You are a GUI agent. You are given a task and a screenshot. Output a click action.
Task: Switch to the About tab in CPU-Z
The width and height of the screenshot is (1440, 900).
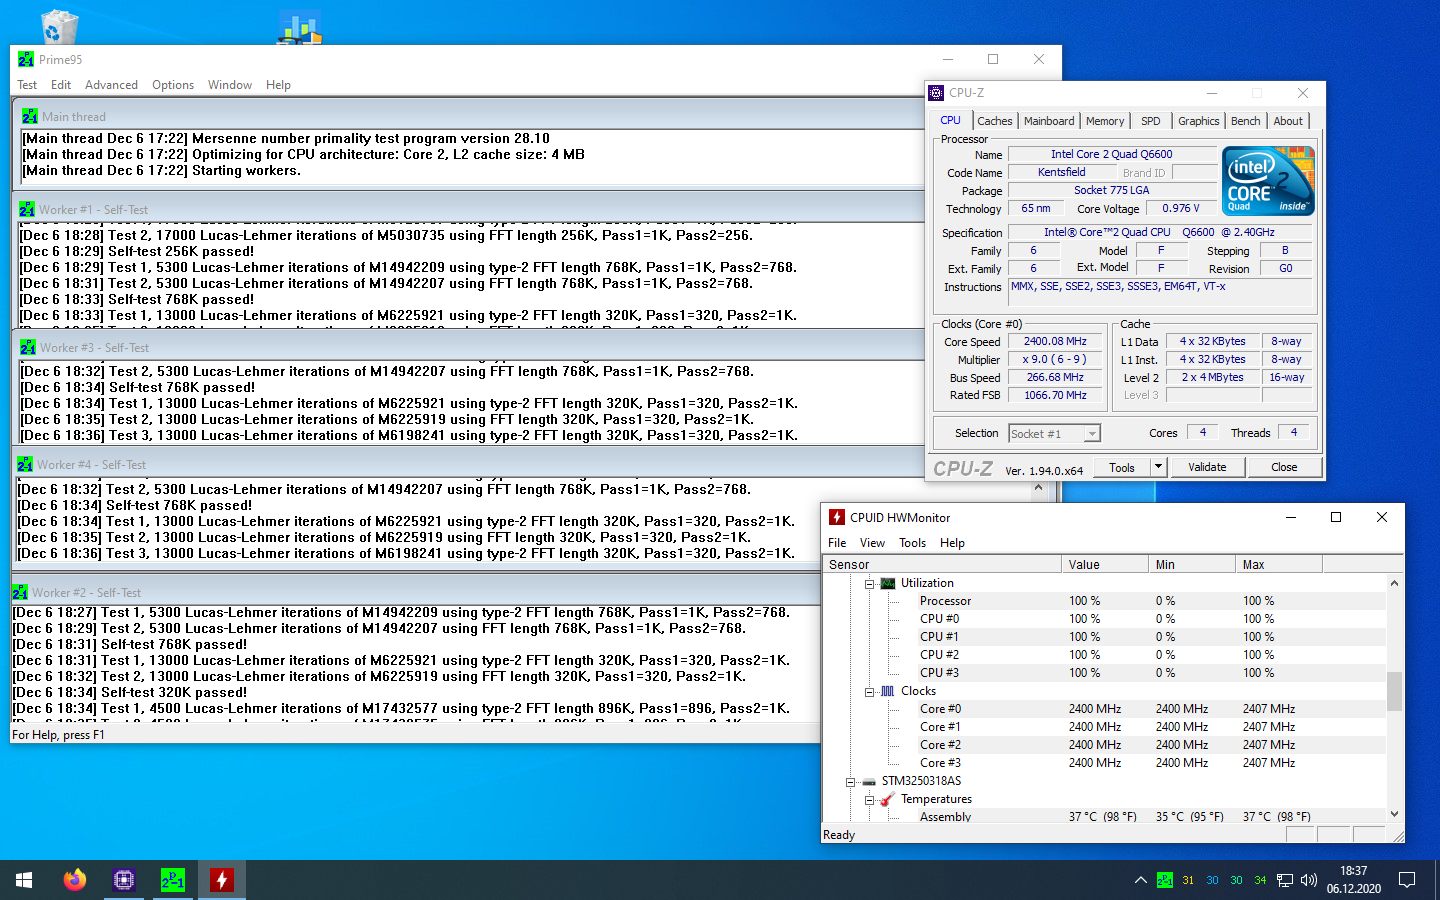coord(1288,121)
